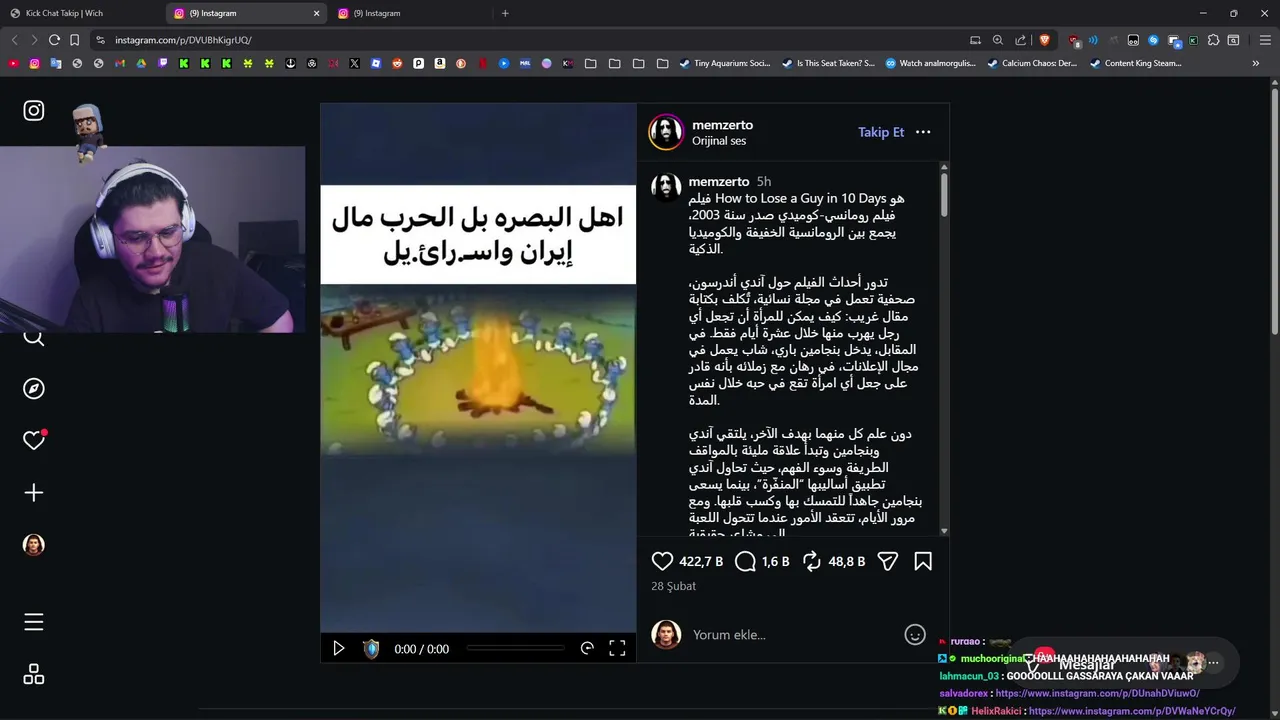Share this page via address bar icon

click(x=1020, y=40)
